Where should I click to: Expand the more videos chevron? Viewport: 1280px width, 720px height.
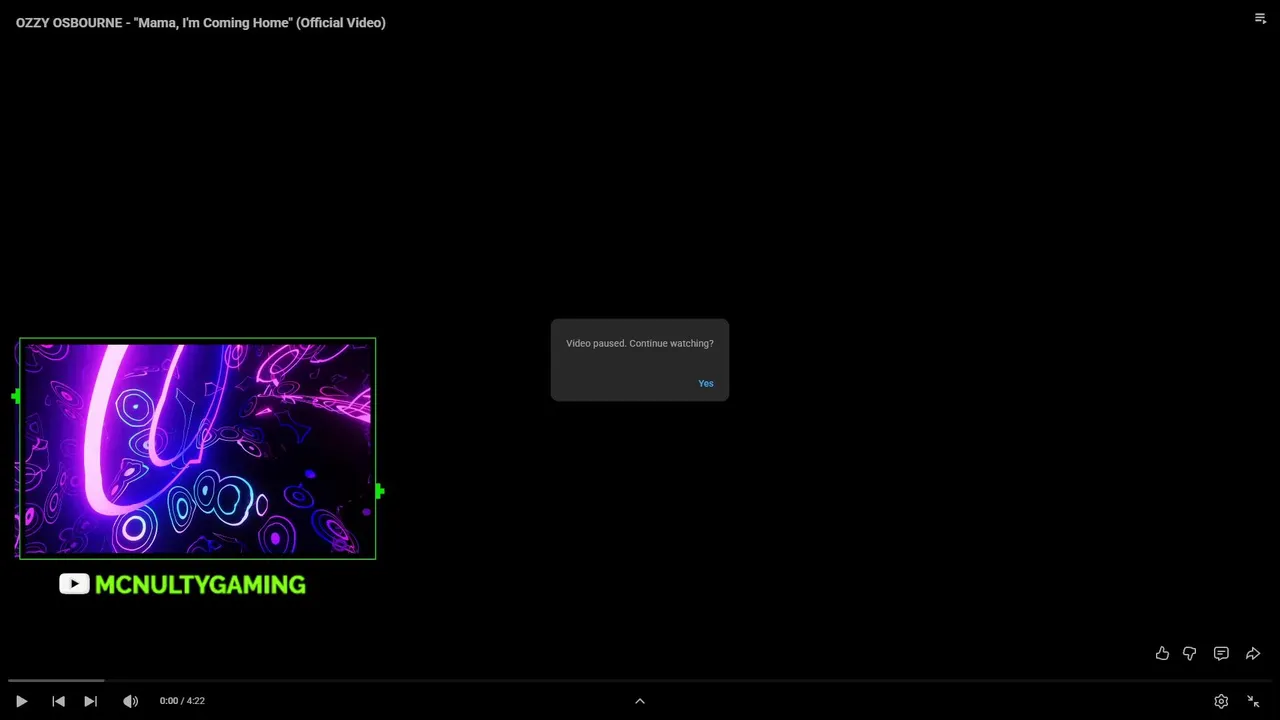(640, 701)
